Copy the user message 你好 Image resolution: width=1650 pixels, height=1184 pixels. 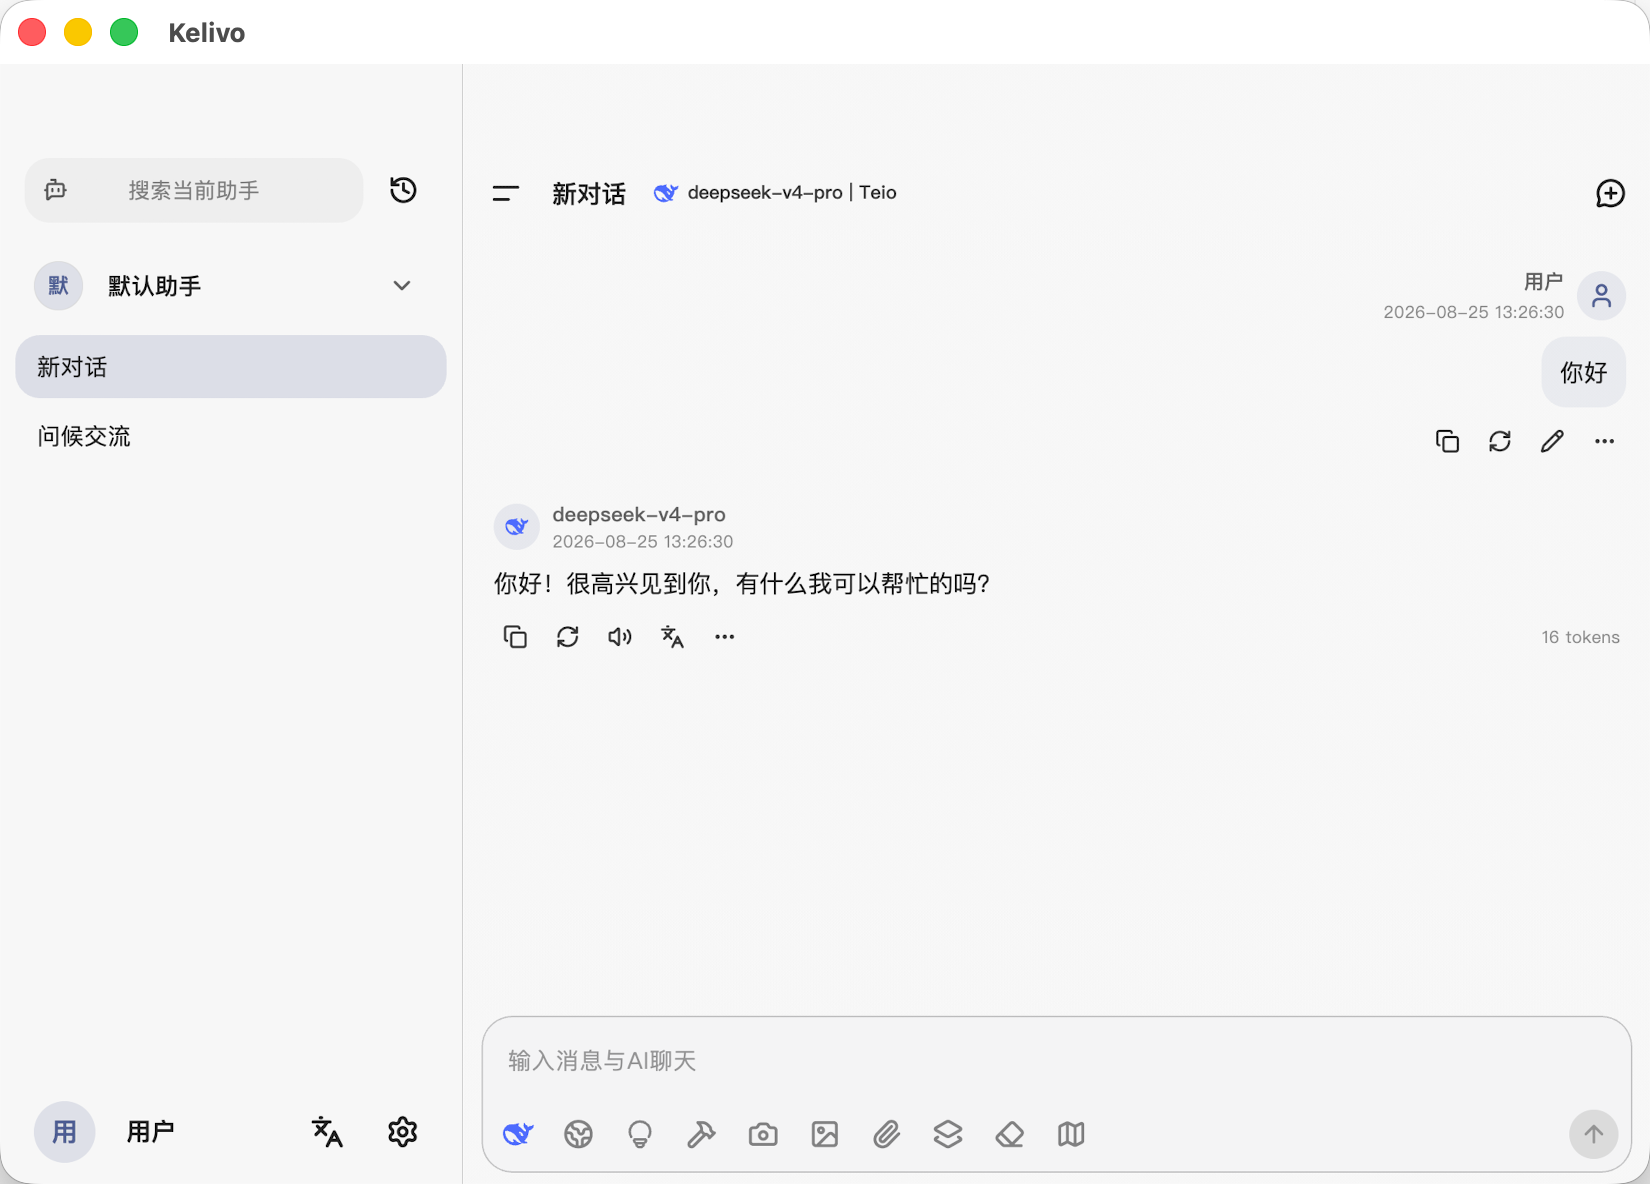point(1447,441)
